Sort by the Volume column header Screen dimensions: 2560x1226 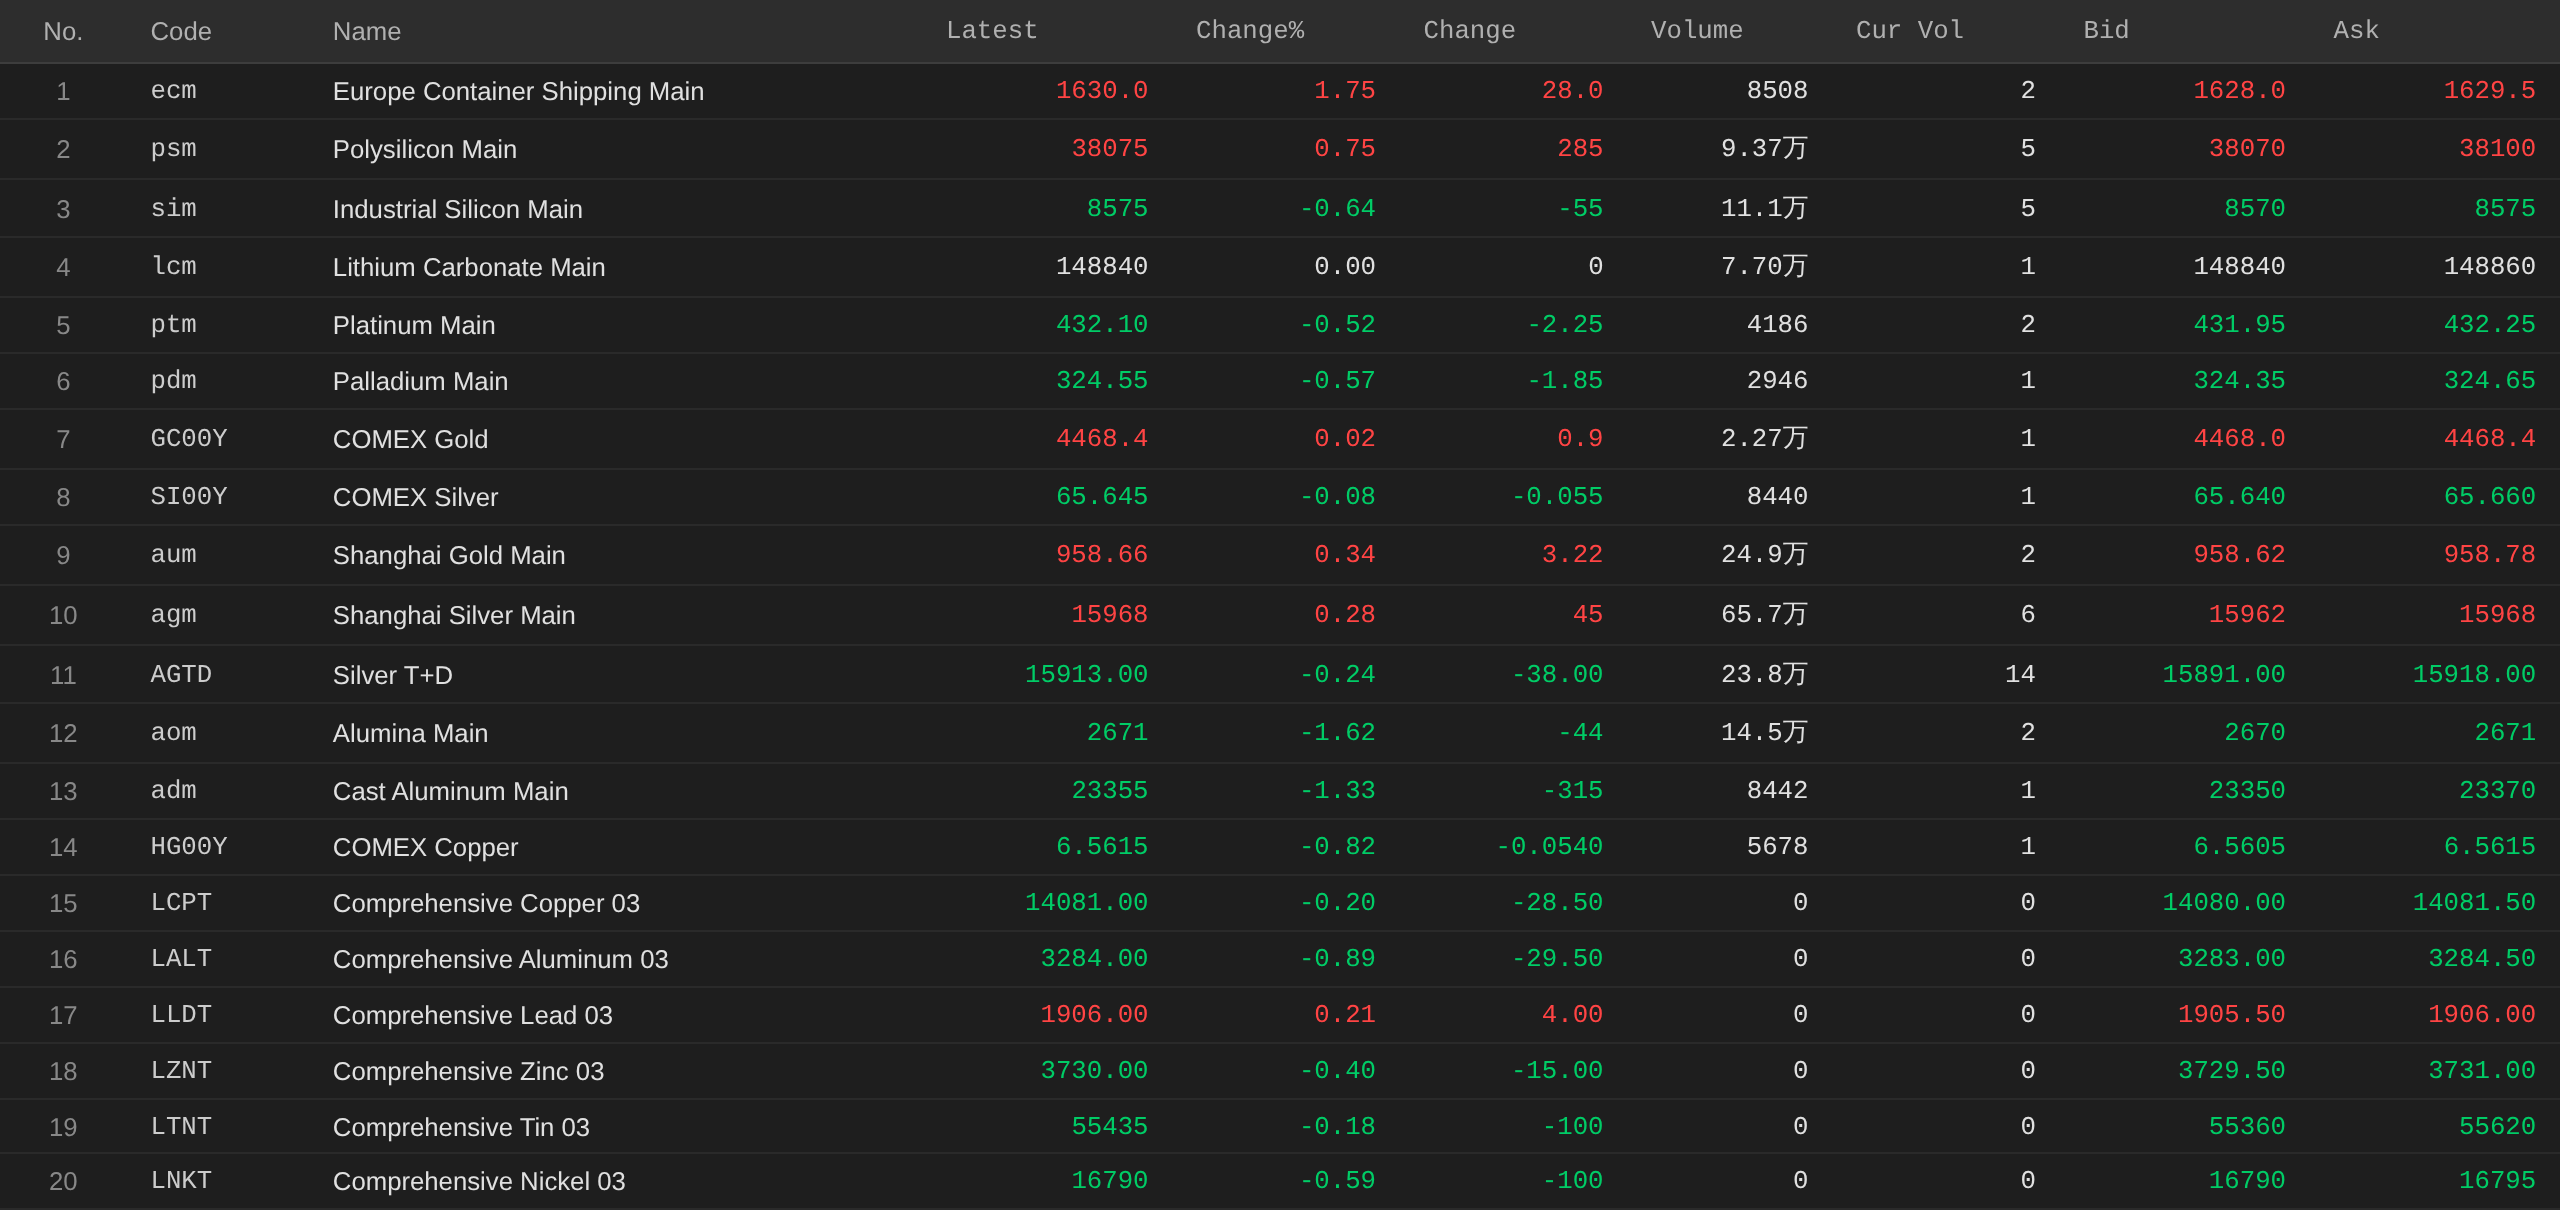pyautogui.click(x=1696, y=31)
